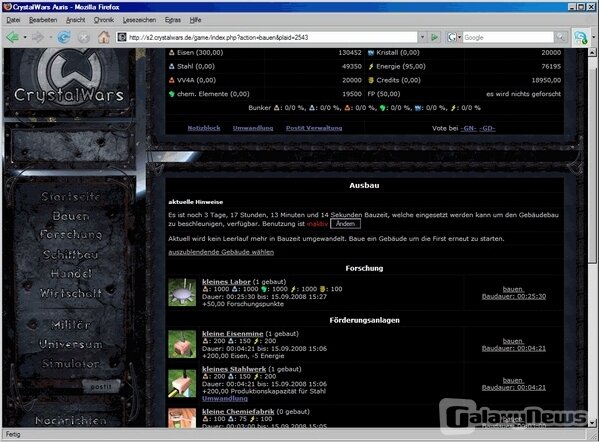Click the kleine Eisenmine building thumbnail
Image resolution: width=599 pixels, height=442 pixels.
pyautogui.click(x=182, y=344)
